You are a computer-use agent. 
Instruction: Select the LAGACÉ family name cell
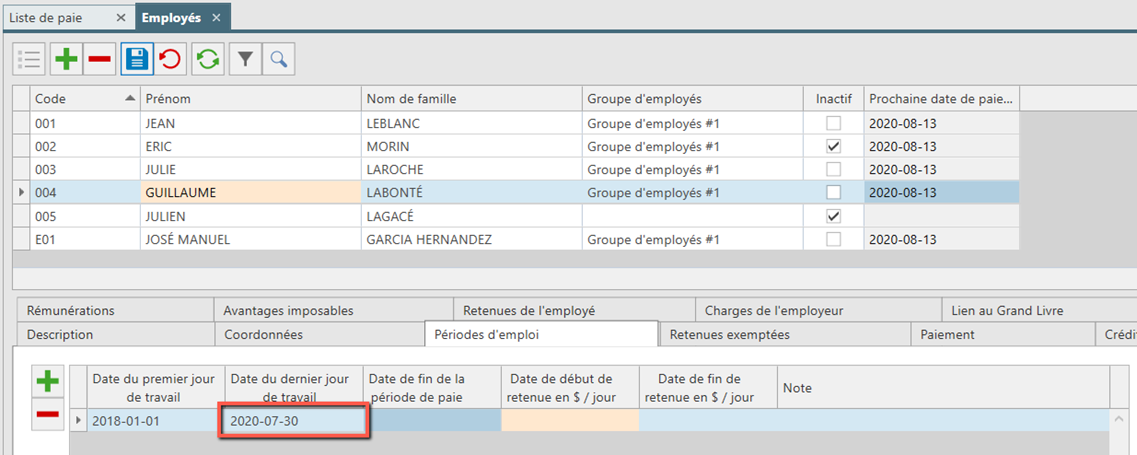[471, 216]
